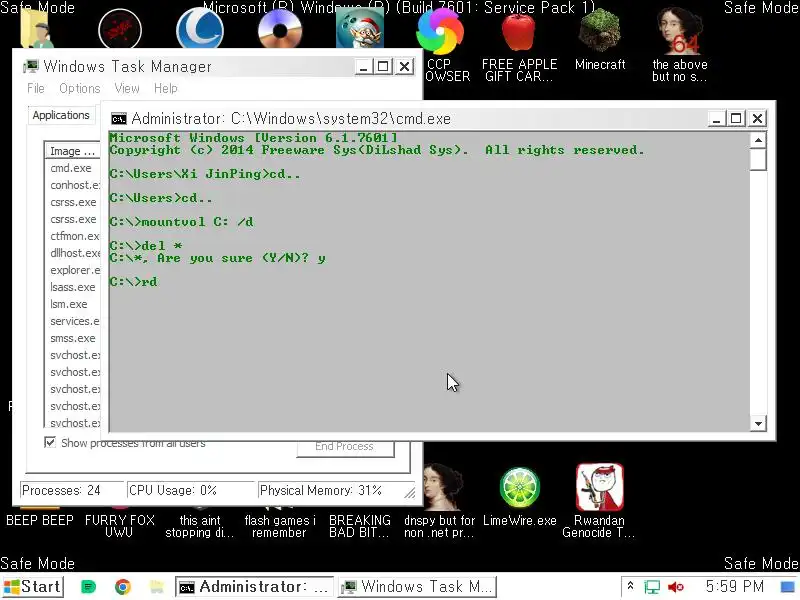
Task: Open Task Manager Options menu
Action: [80, 88]
